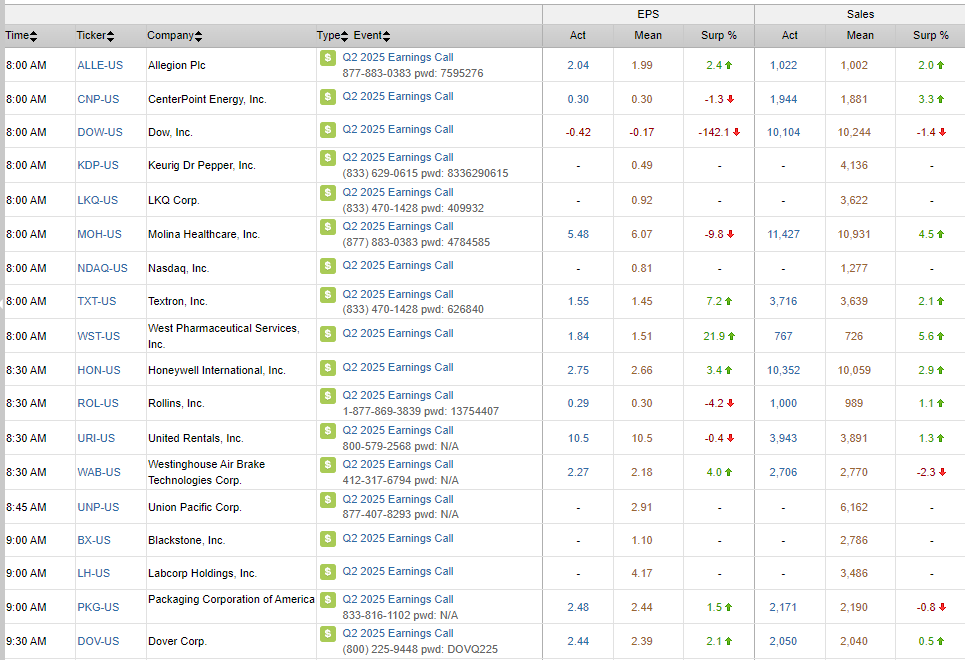Image resolution: width=965 pixels, height=660 pixels.
Task: Open the KDP-US ticker link
Action: (x=98, y=166)
